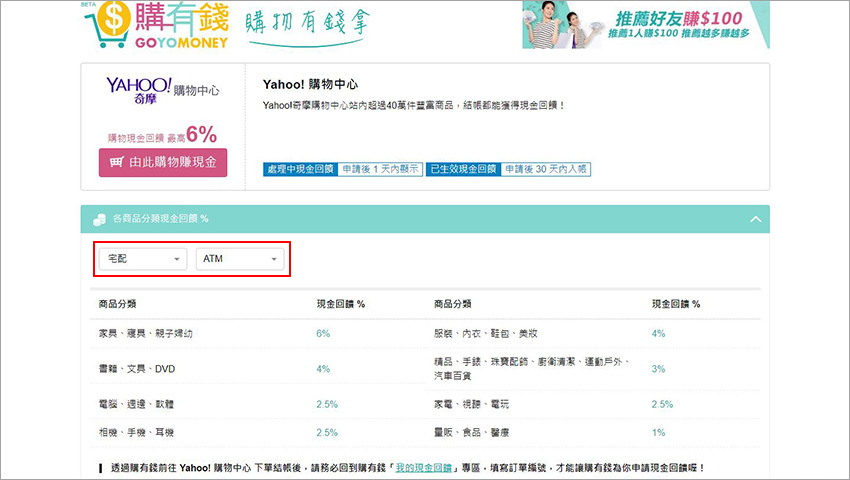This screenshot has width=850, height=480.
Task: Select the 精品、手錶、珠寶配飾 category row
Action: tap(593, 369)
